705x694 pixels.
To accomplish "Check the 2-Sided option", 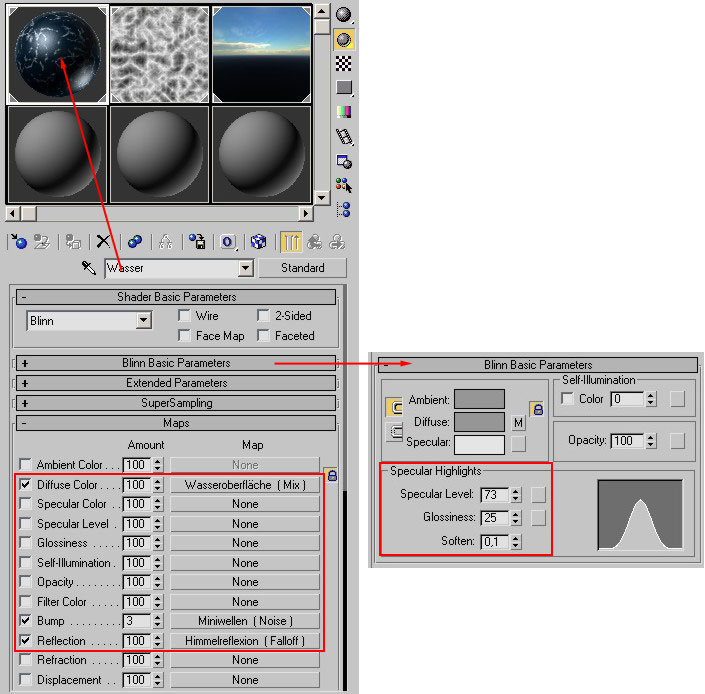I will click(x=264, y=316).
